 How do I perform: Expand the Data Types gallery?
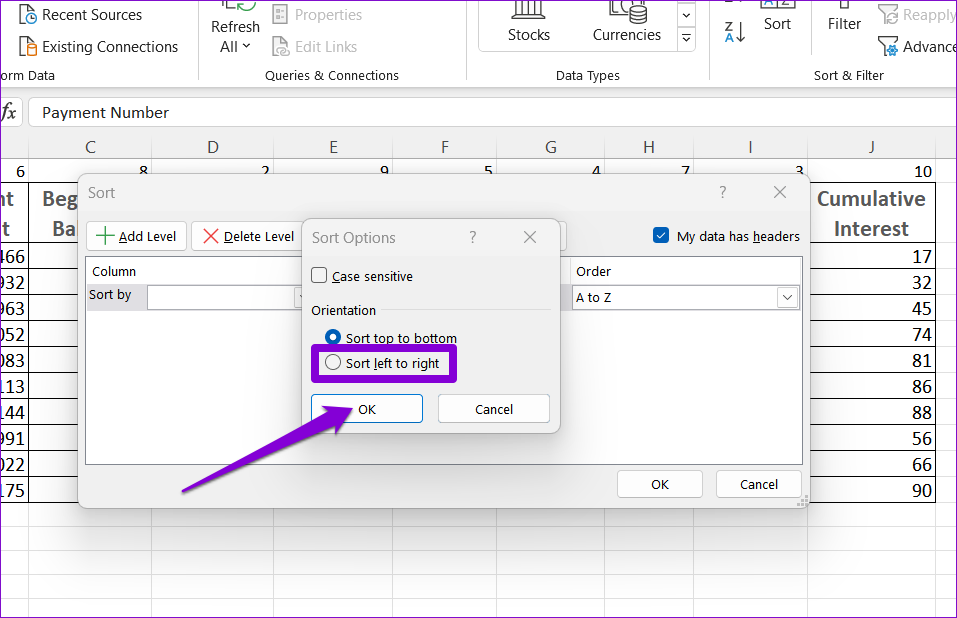click(x=686, y=39)
